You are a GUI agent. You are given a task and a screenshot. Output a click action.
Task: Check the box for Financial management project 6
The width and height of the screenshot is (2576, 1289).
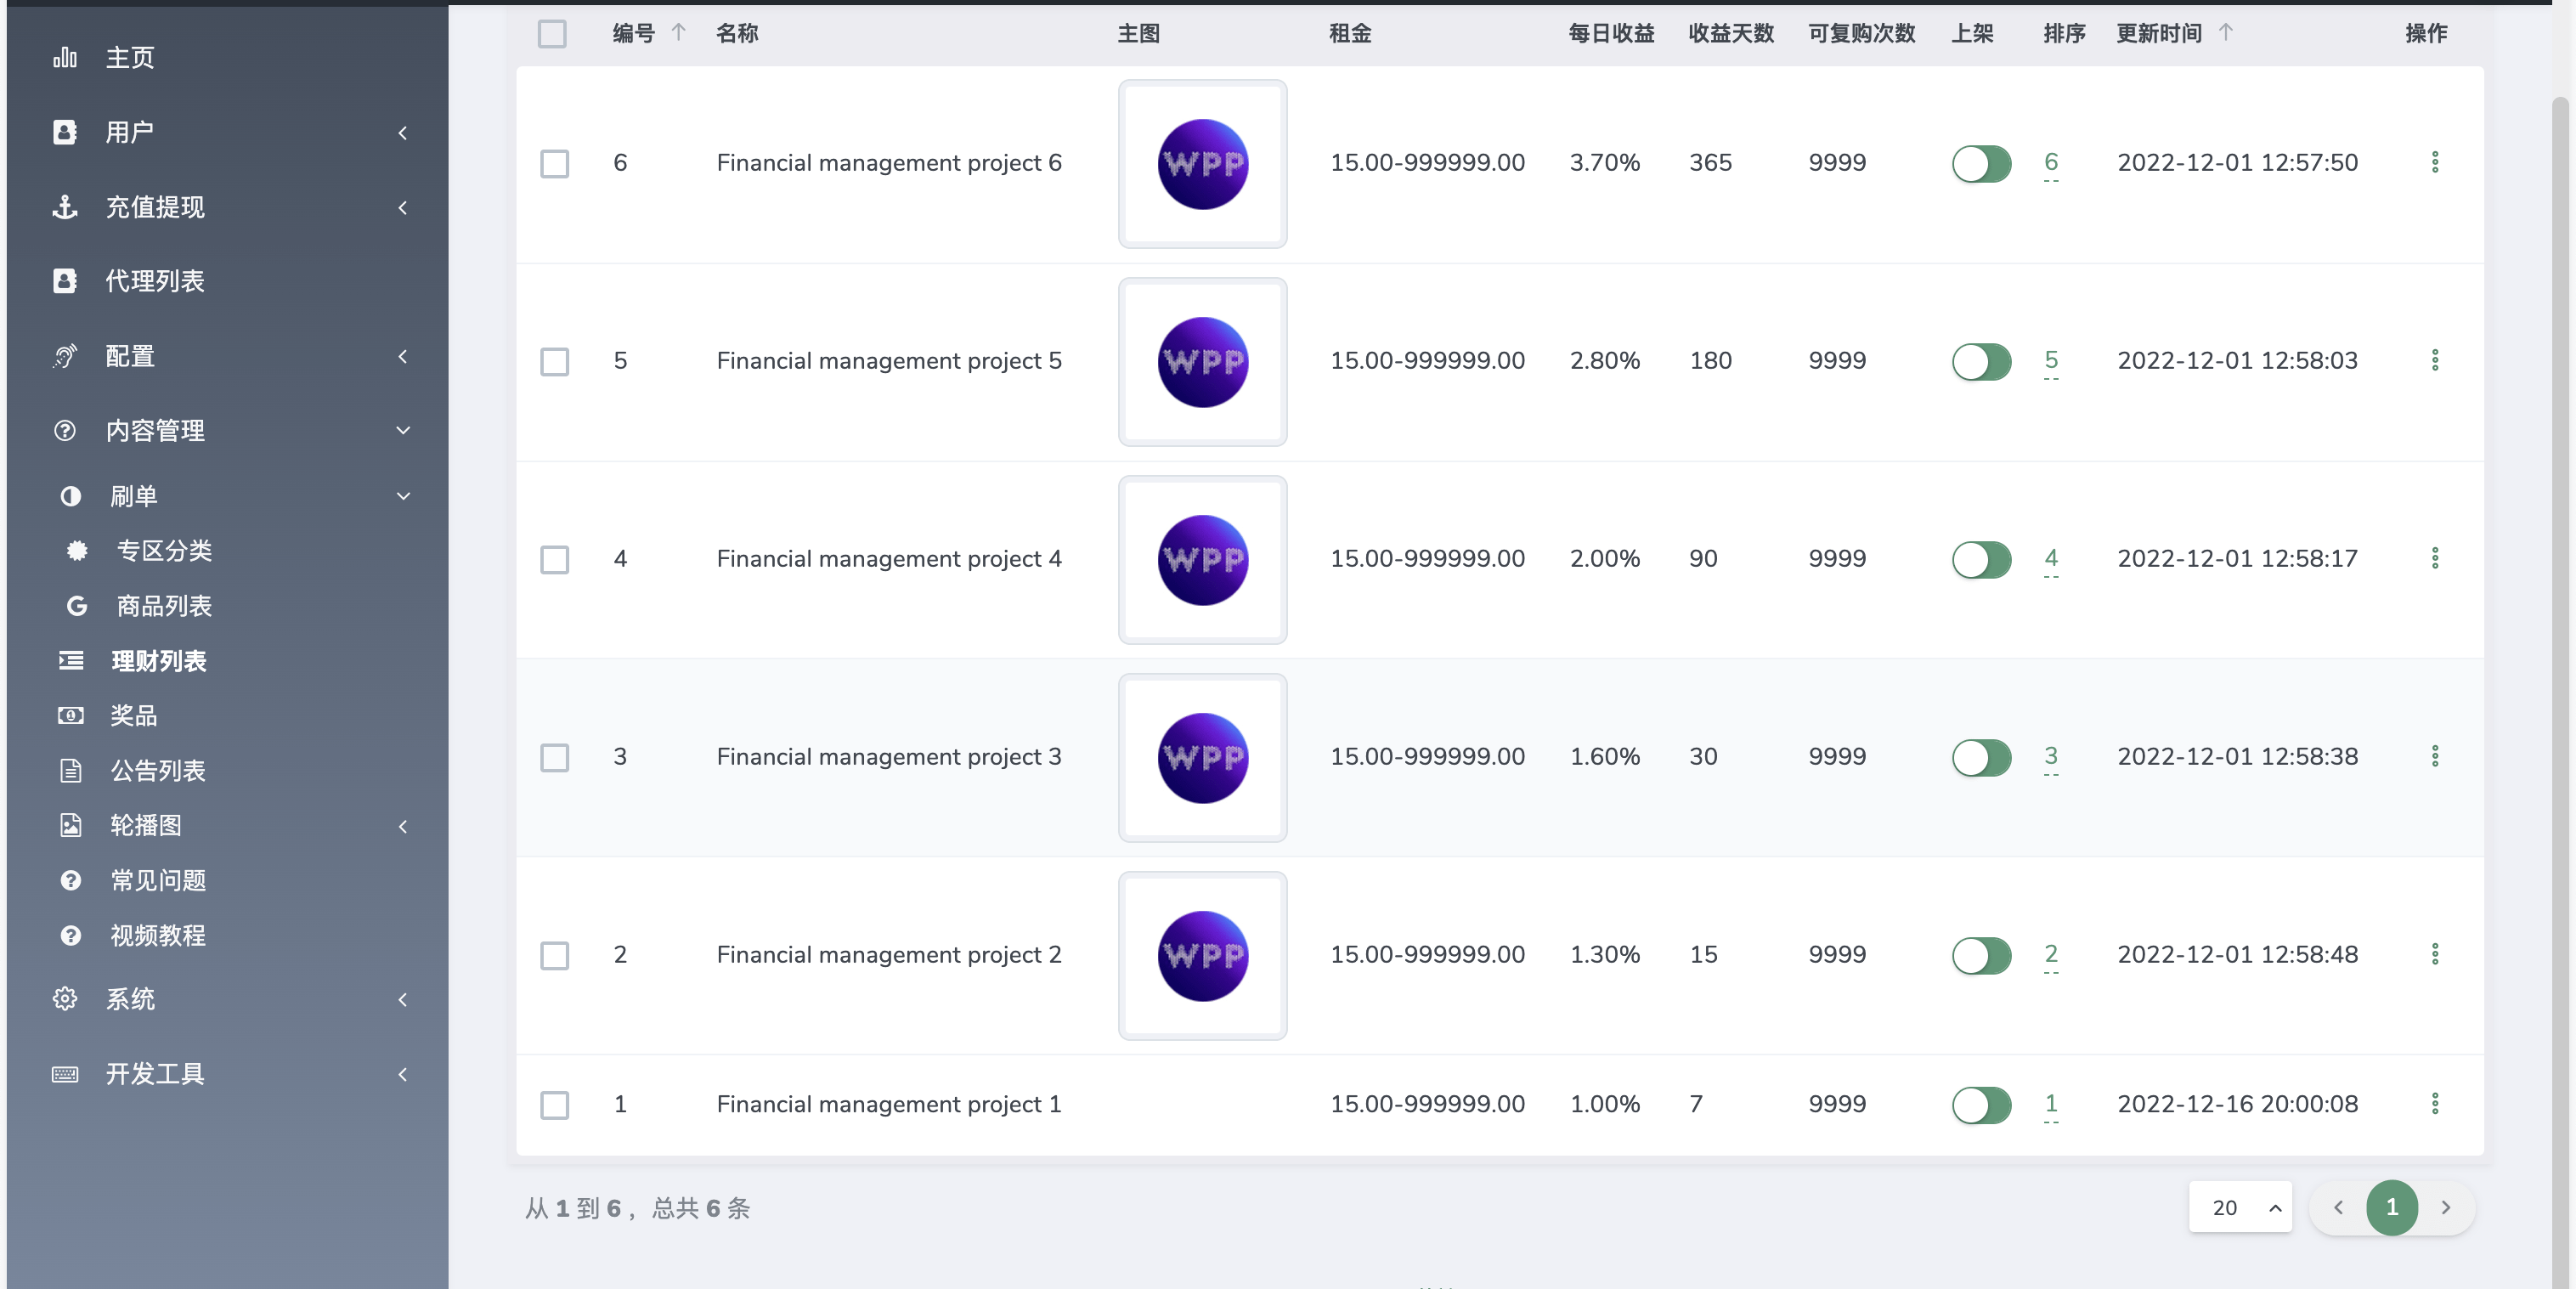pos(554,163)
